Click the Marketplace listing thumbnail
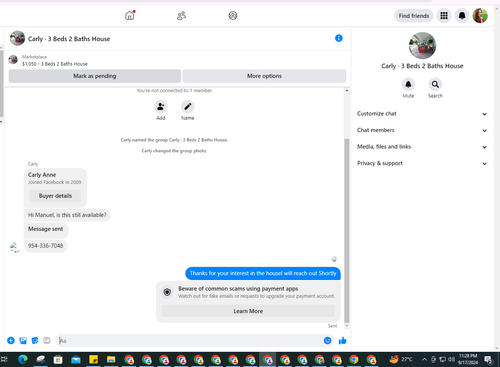This screenshot has height=367, width=500. tap(13, 60)
